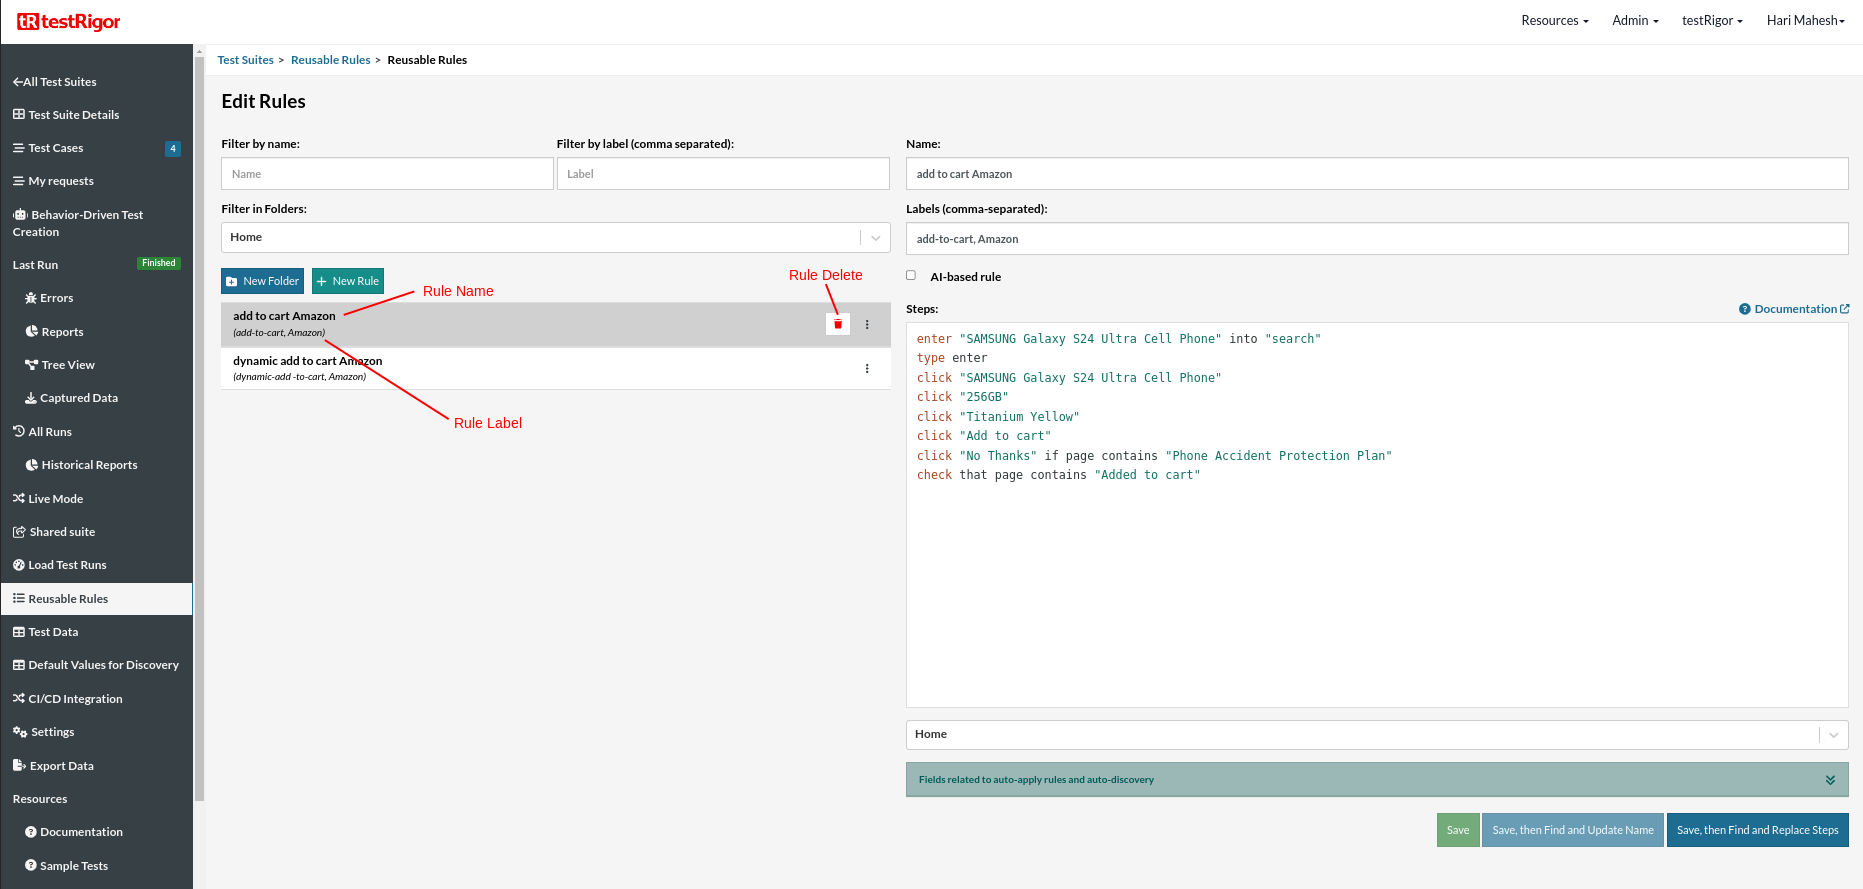Click Save, then Find and Replace Steps
The height and width of the screenshot is (889, 1863).
pyautogui.click(x=1757, y=830)
